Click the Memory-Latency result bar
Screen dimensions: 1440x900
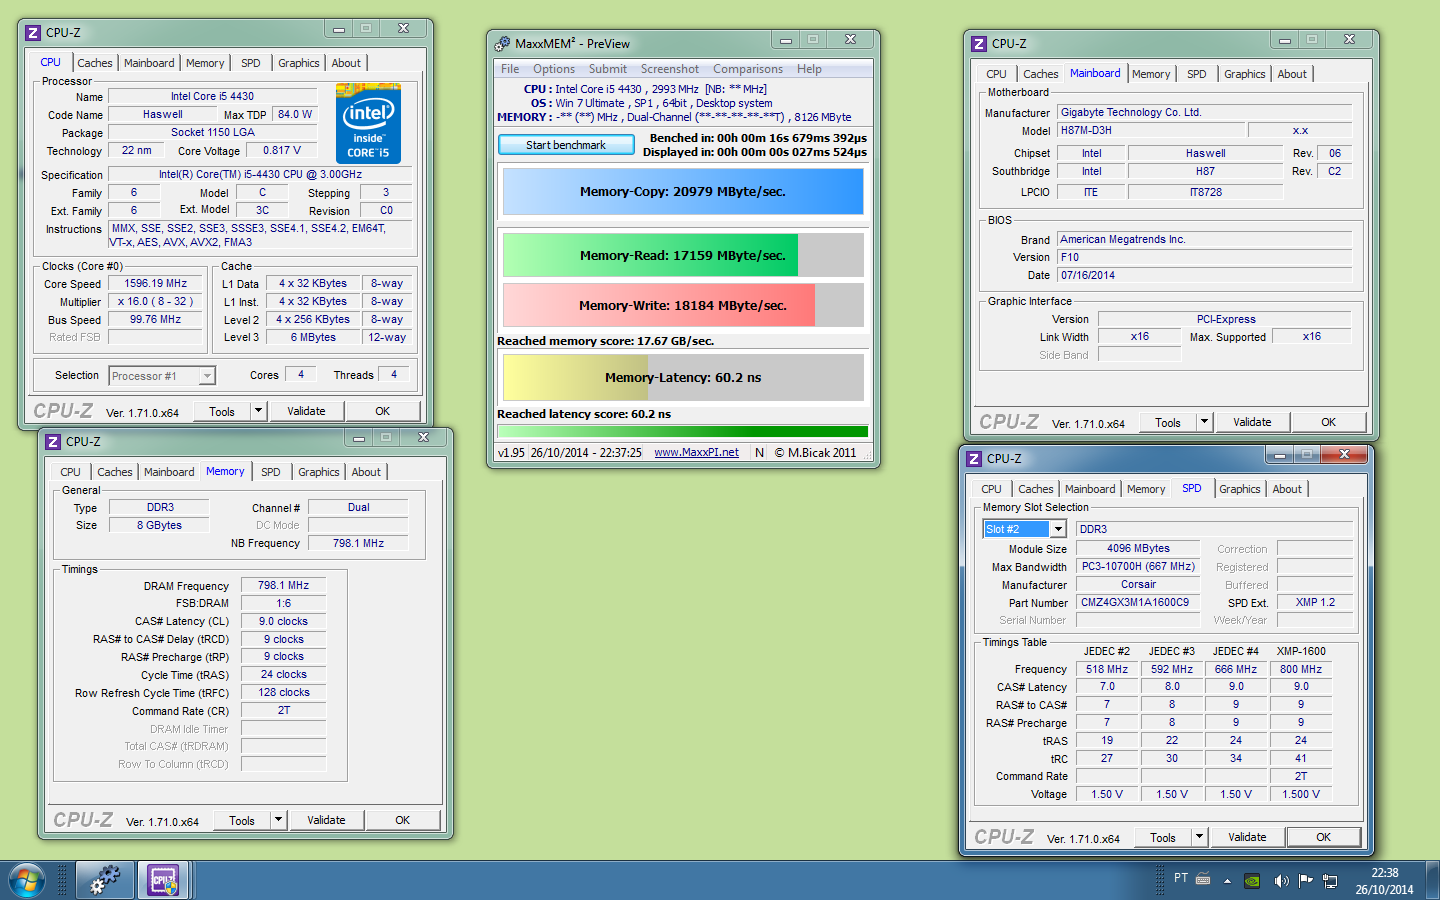point(683,377)
